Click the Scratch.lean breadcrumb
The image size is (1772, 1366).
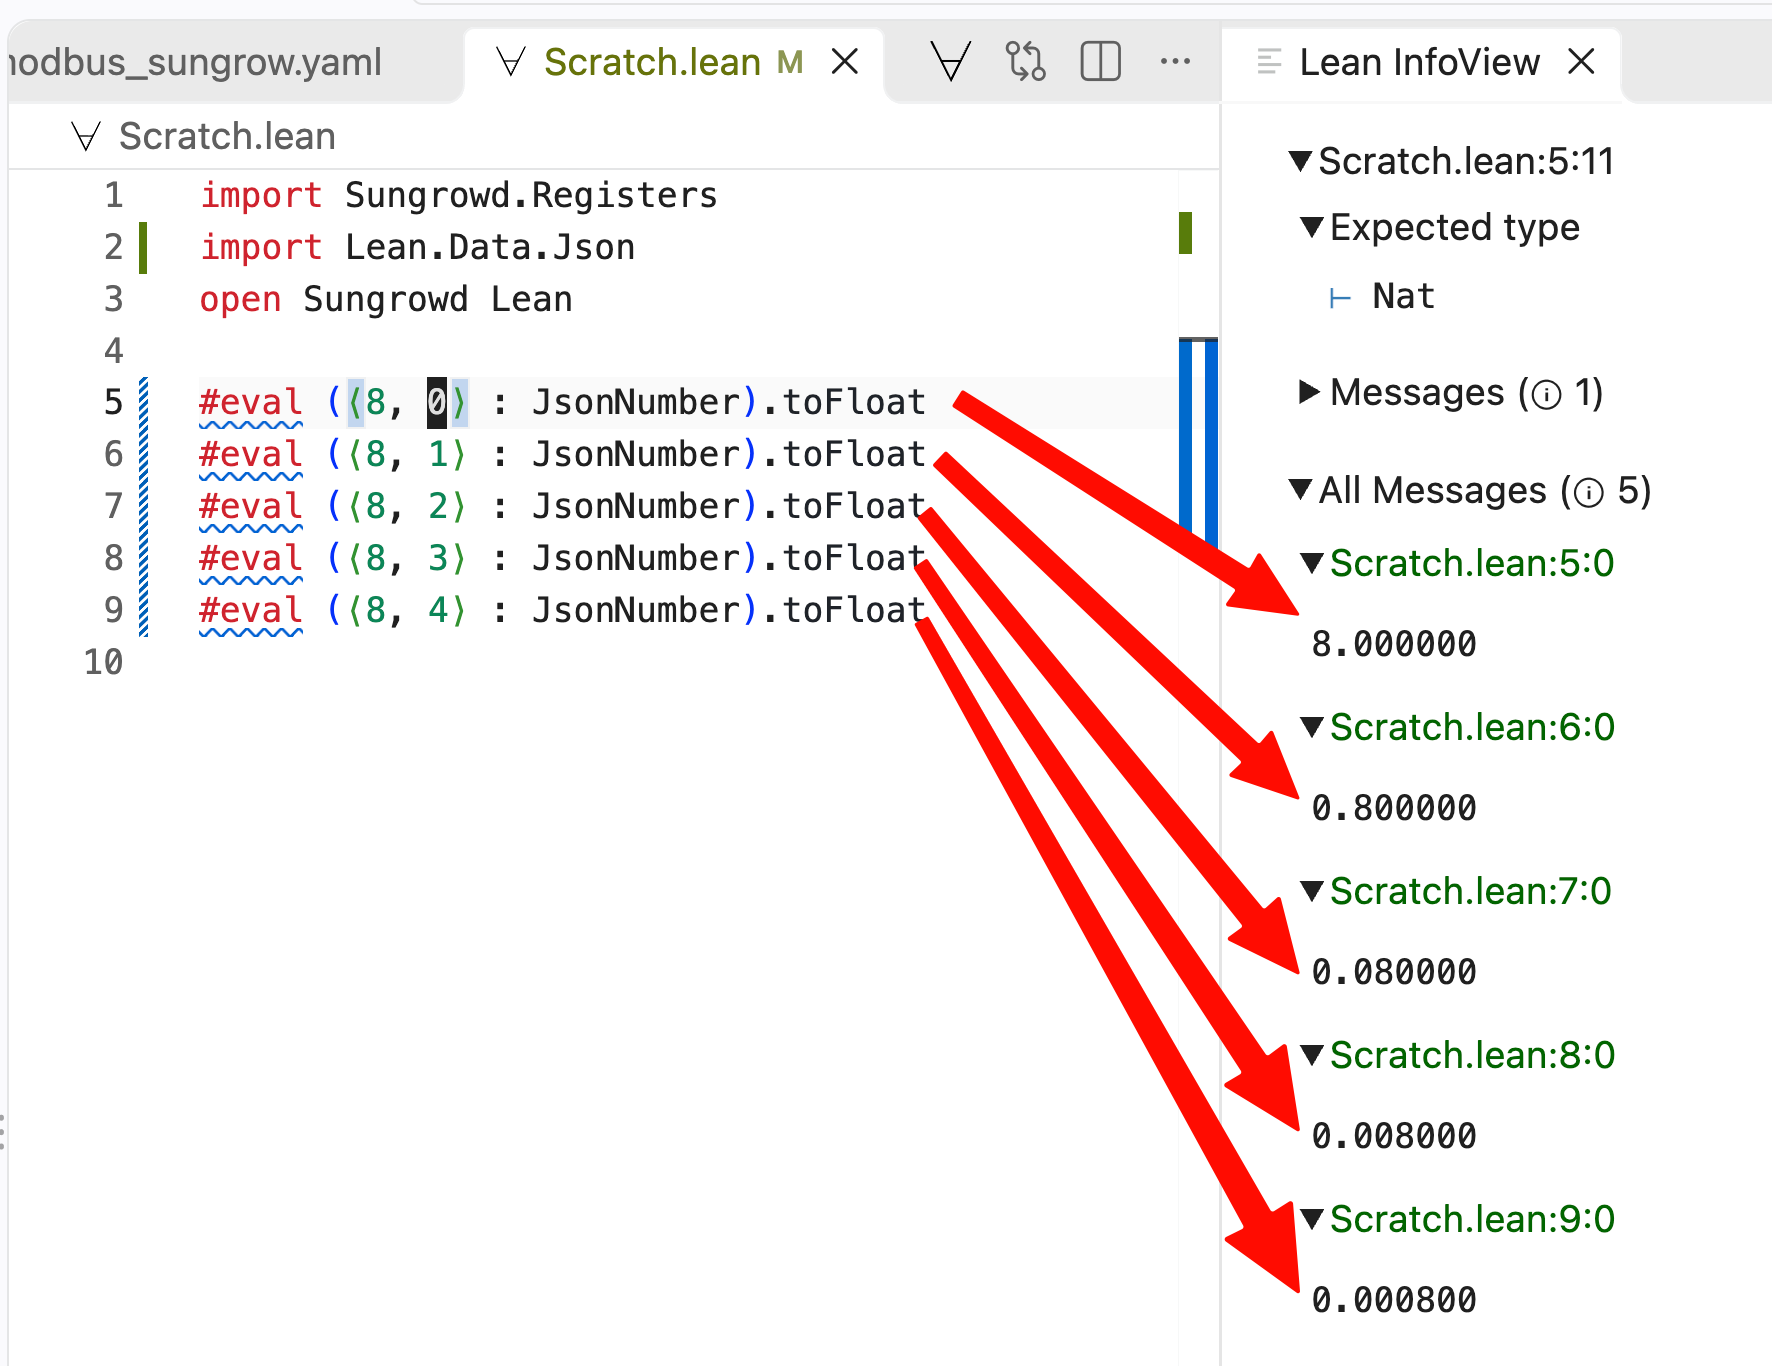[x=227, y=136]
